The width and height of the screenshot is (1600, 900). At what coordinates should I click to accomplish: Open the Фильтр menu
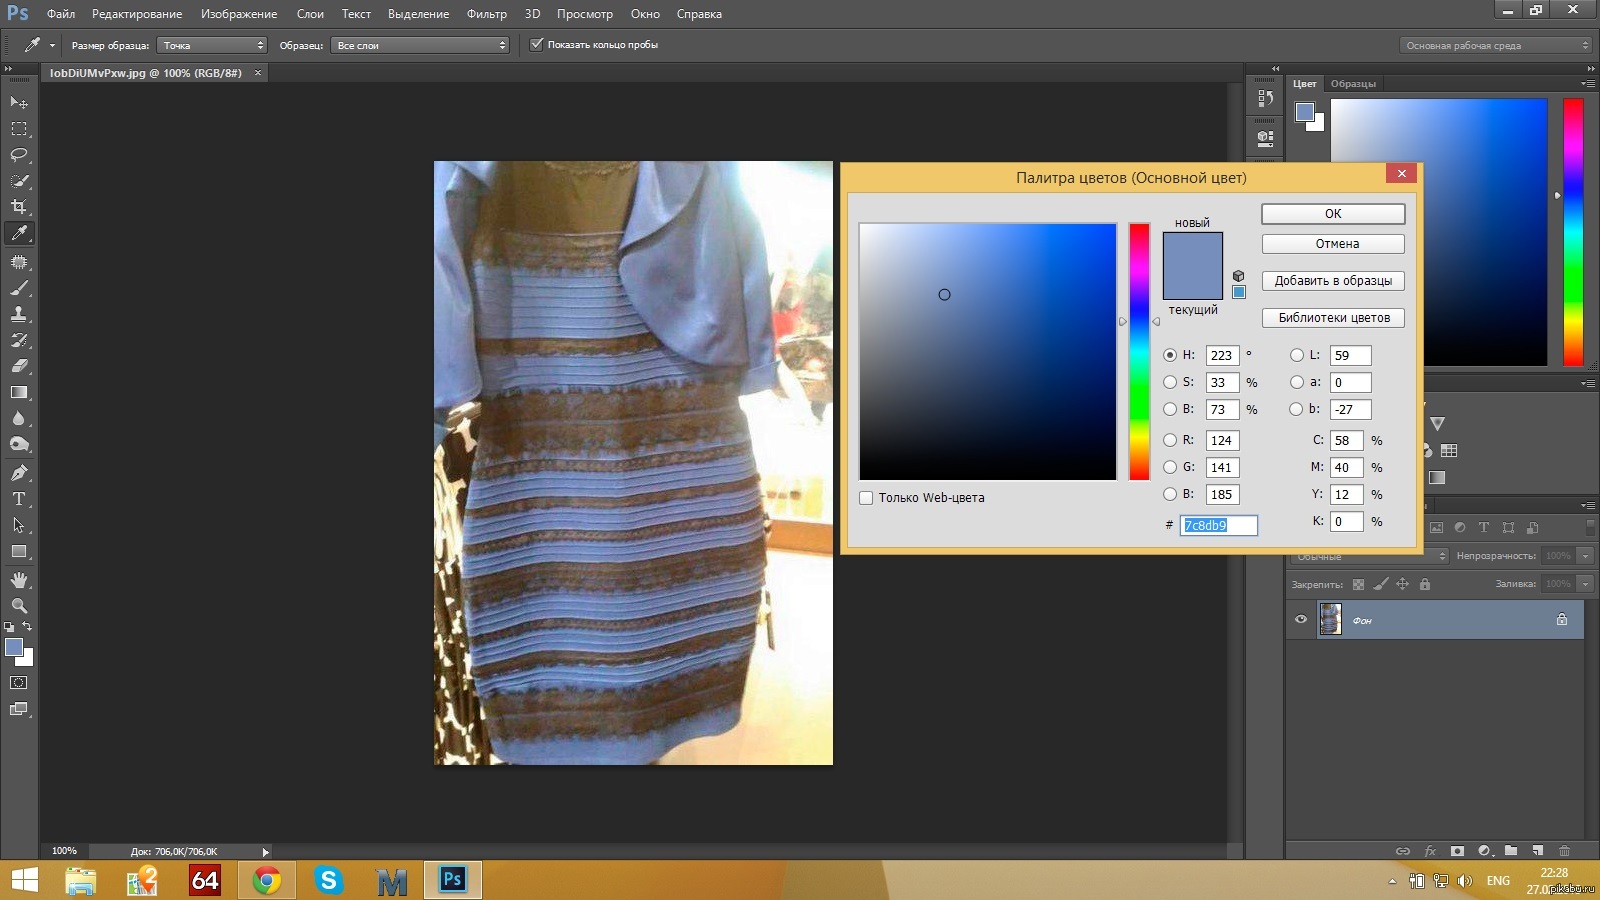tap(486, 14)
